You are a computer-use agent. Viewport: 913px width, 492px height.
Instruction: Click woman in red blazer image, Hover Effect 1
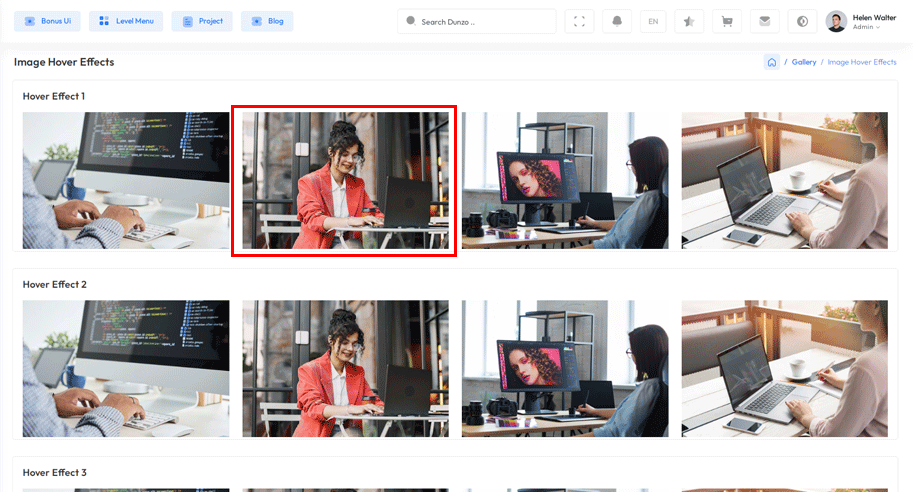[x=345, y=181]
